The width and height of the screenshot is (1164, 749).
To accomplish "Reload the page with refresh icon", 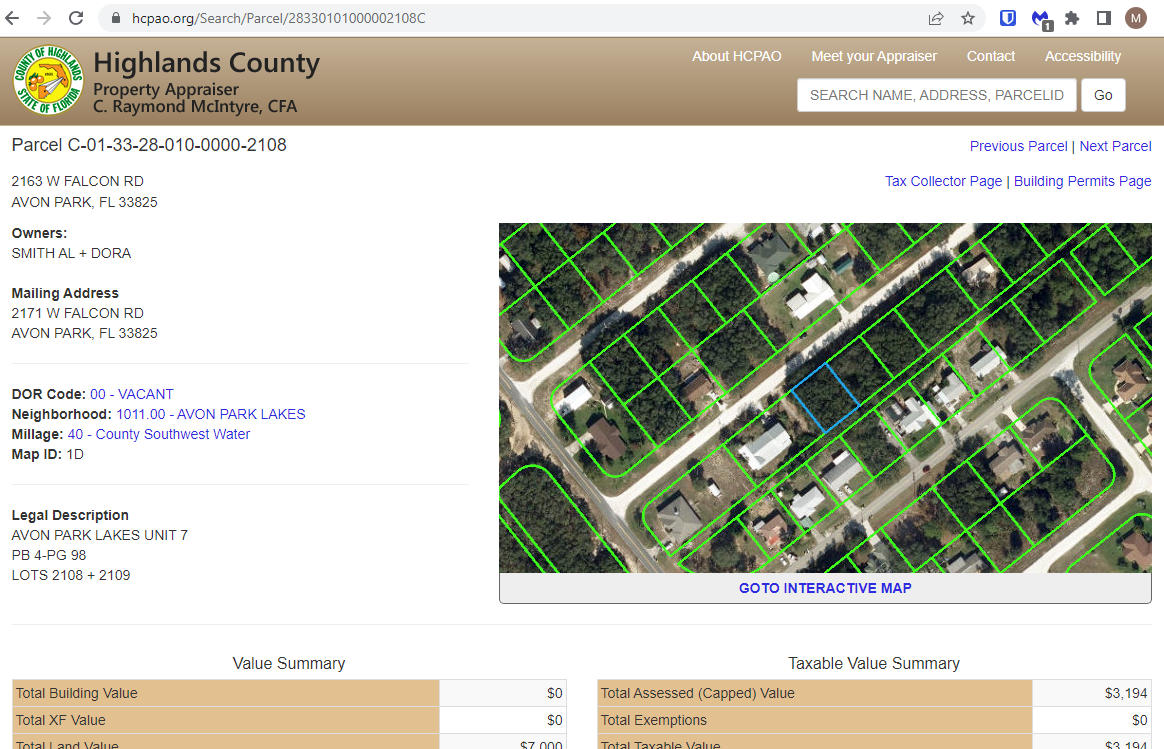I will [x=76, y=18].
